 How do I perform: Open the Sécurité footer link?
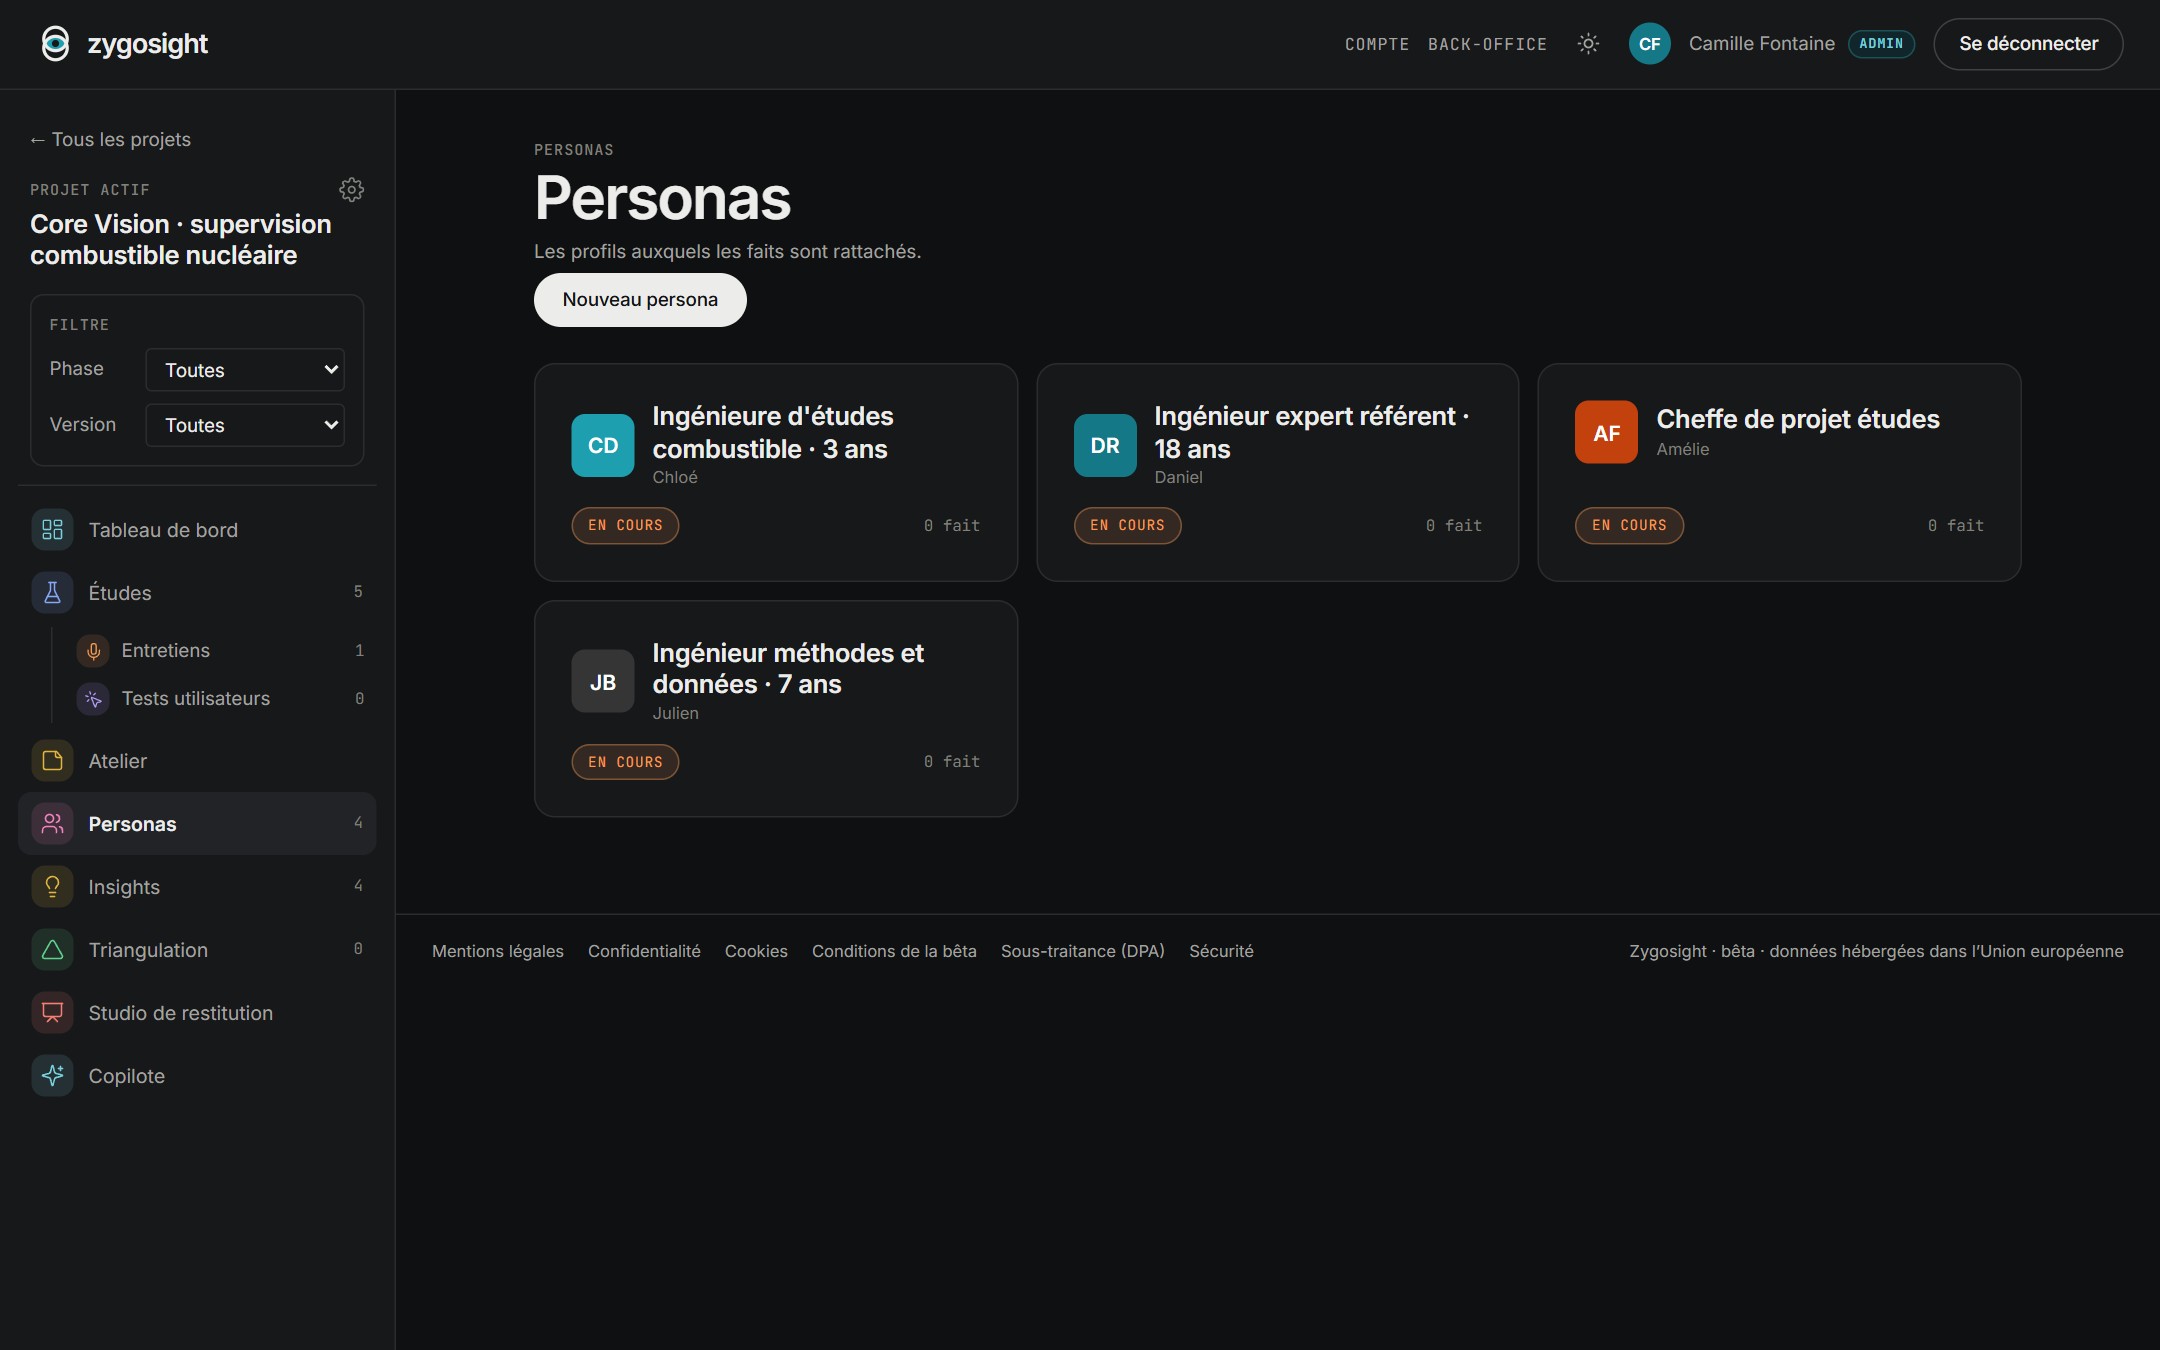(x=1221, y=951)
